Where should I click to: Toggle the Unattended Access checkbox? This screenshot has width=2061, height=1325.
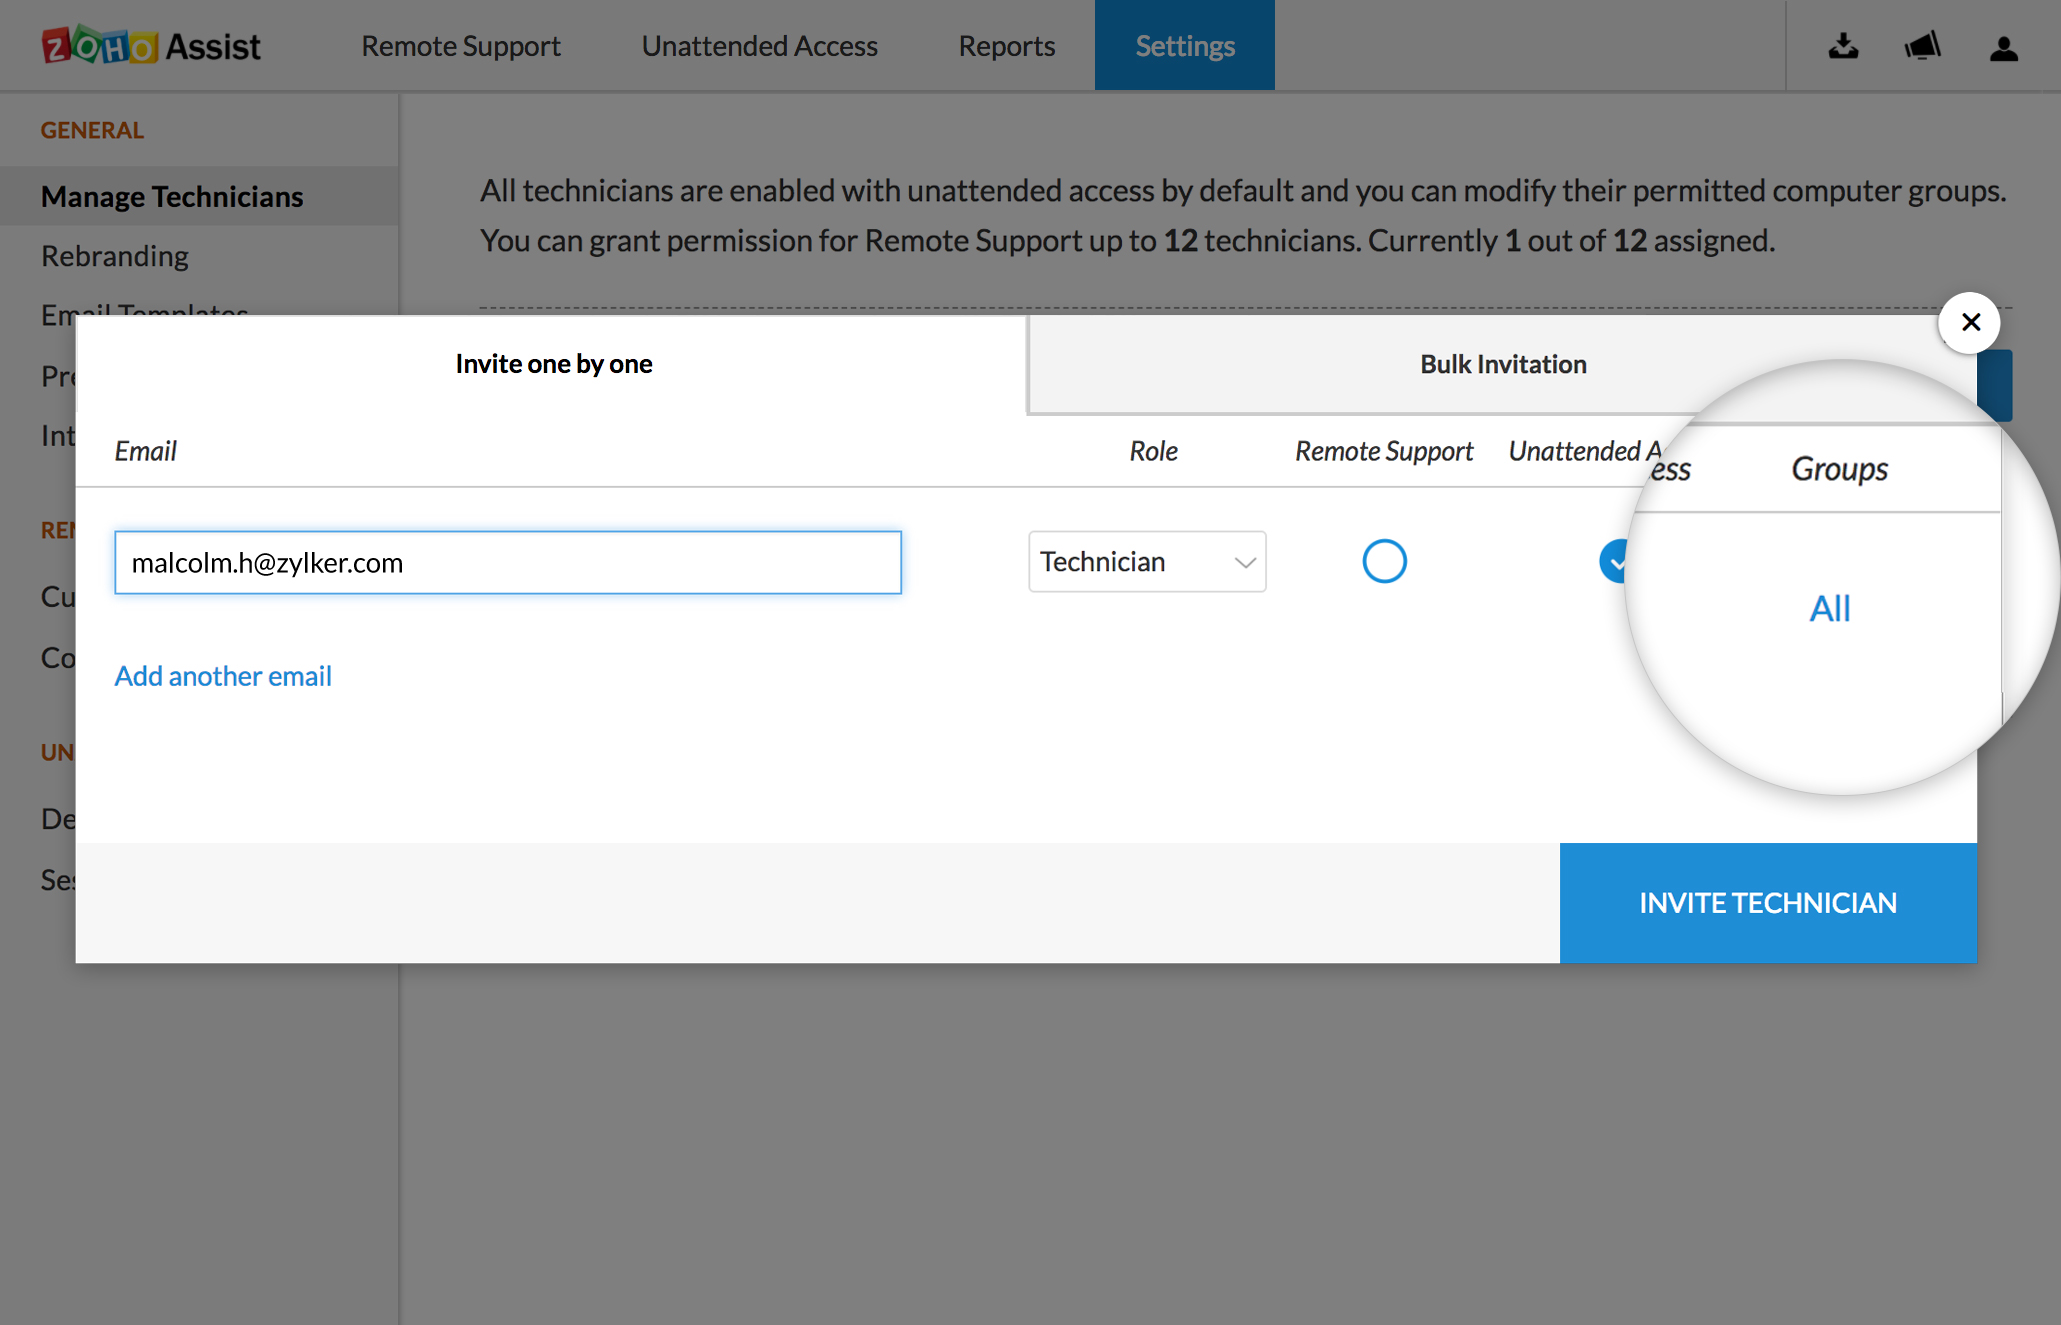click(1612, 561)
